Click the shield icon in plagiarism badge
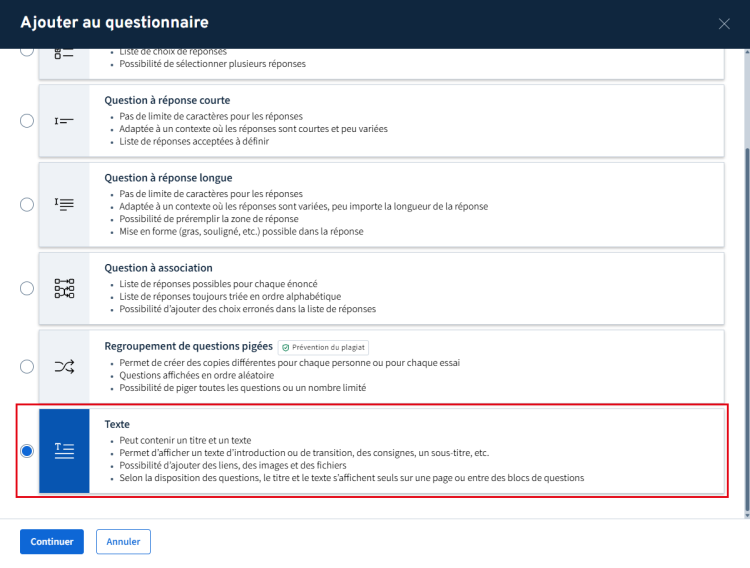750x568 pixels. pos(286,347)
